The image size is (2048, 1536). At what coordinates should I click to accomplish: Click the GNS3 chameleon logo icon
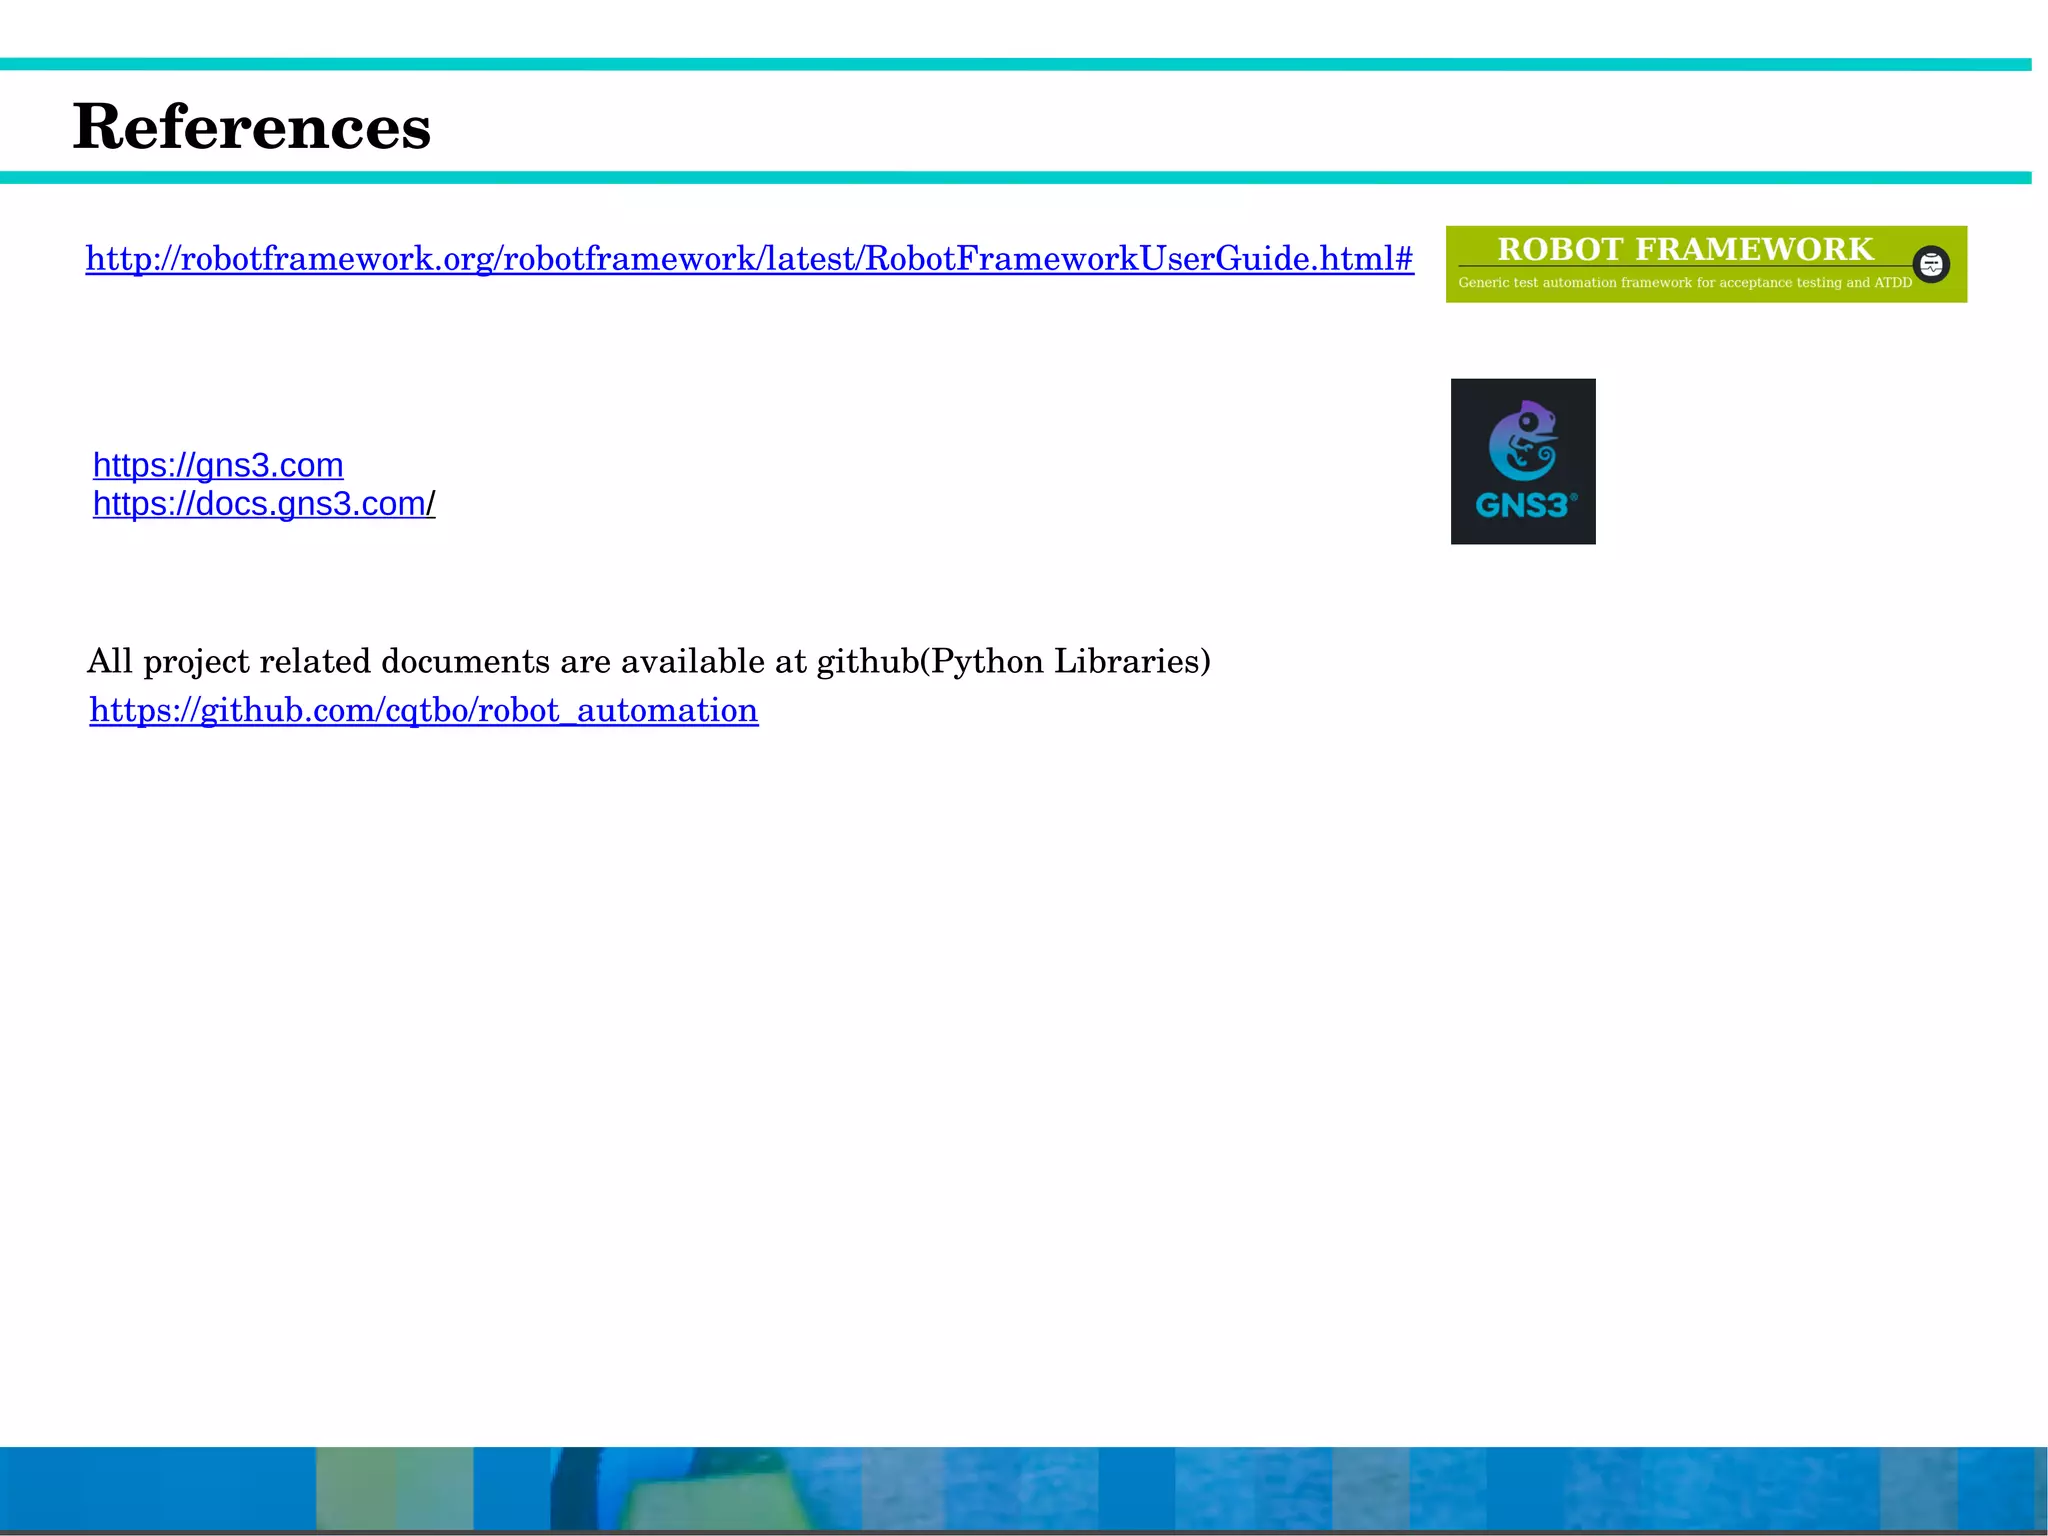(x=1523, y=441)
